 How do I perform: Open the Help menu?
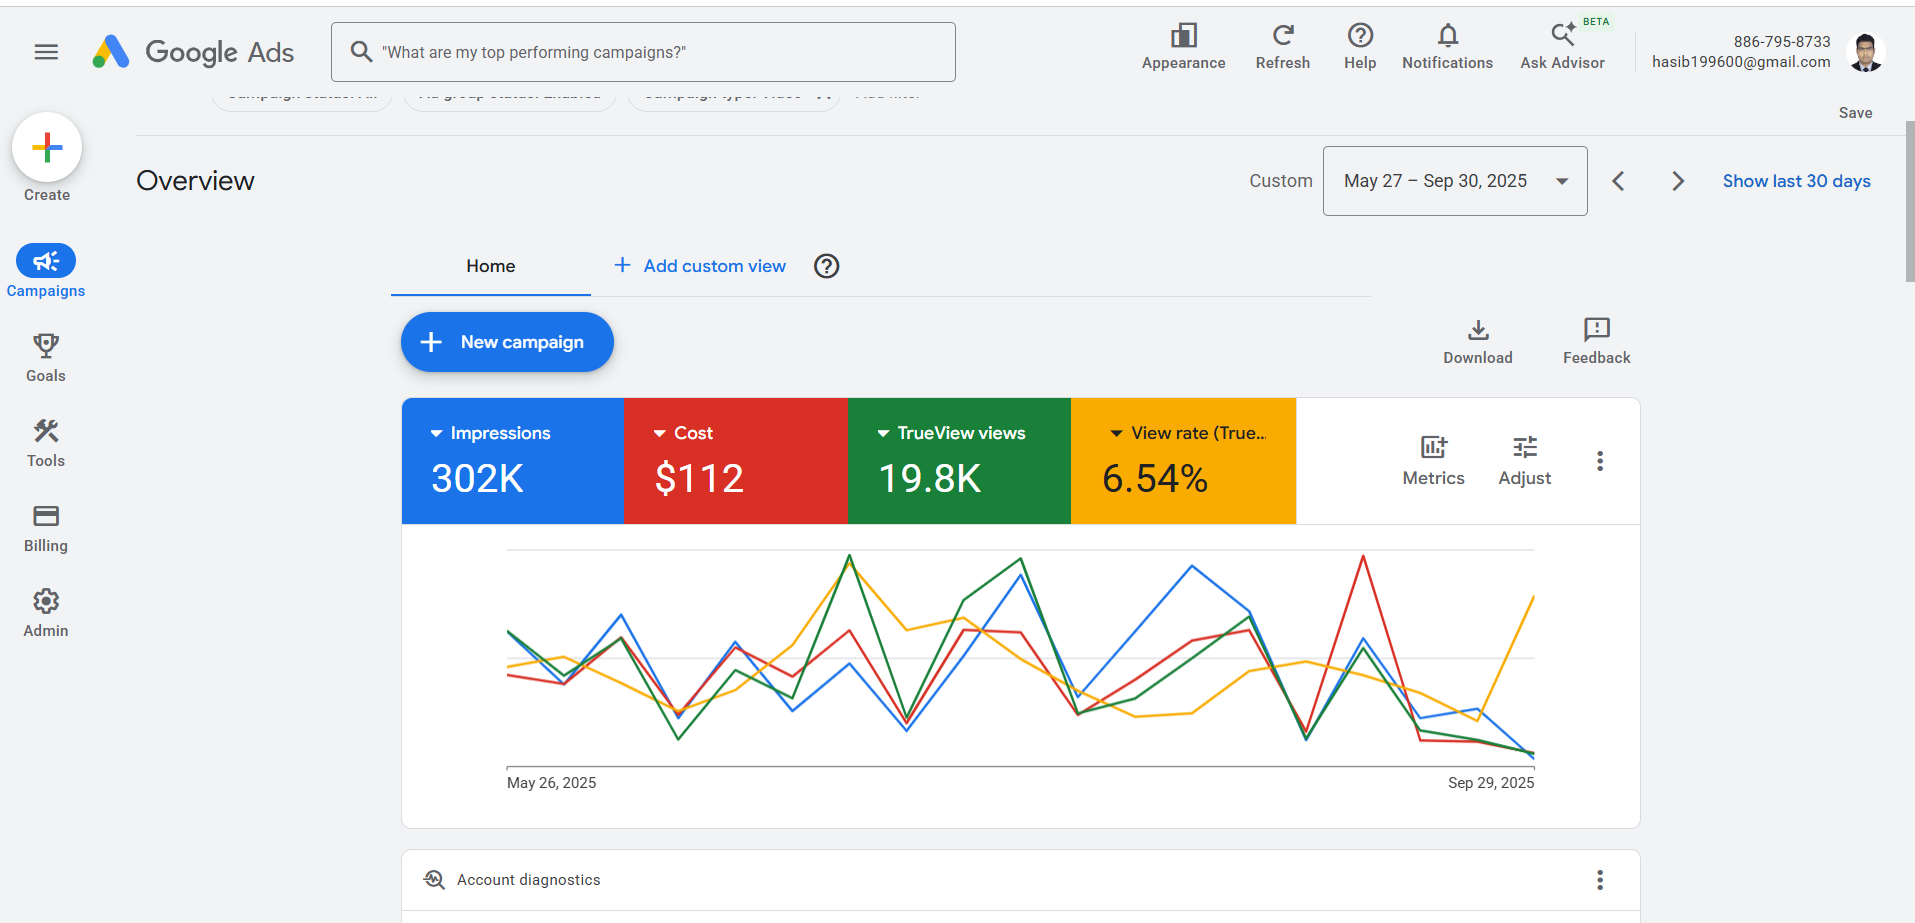[1360, 47]
